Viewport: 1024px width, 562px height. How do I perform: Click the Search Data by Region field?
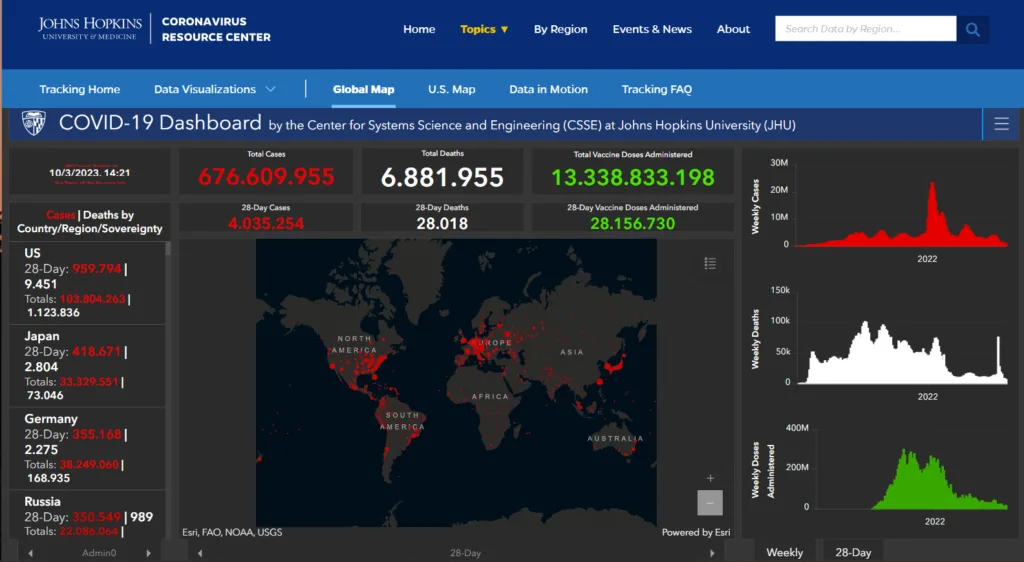point(865,29)
